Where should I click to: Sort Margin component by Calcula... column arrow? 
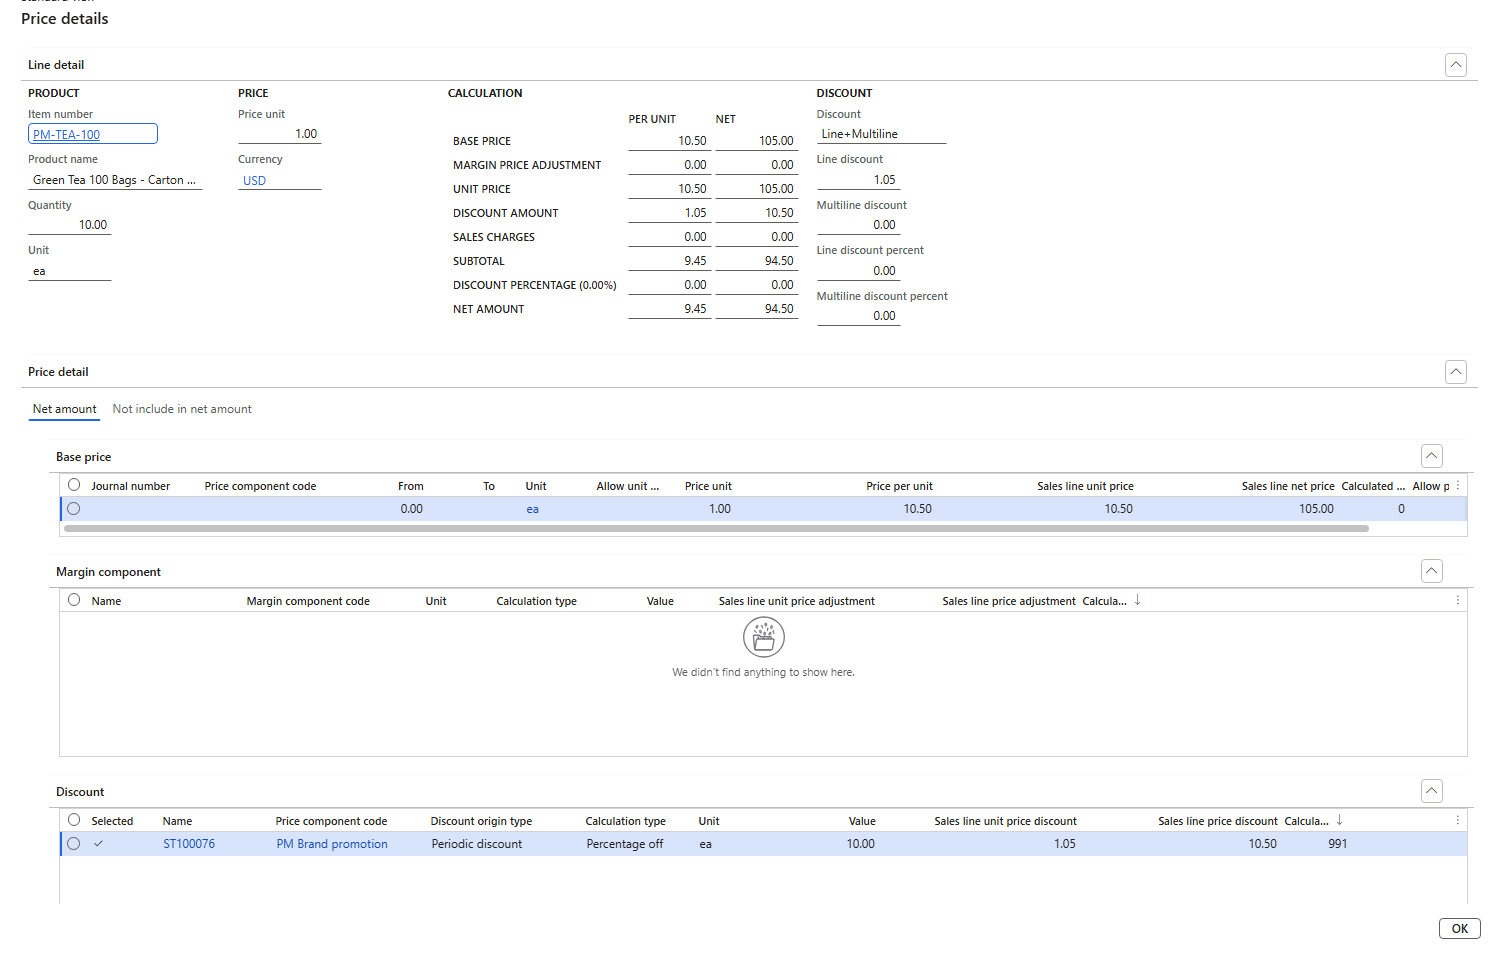pyautogui.click(x=1137, y=600)
